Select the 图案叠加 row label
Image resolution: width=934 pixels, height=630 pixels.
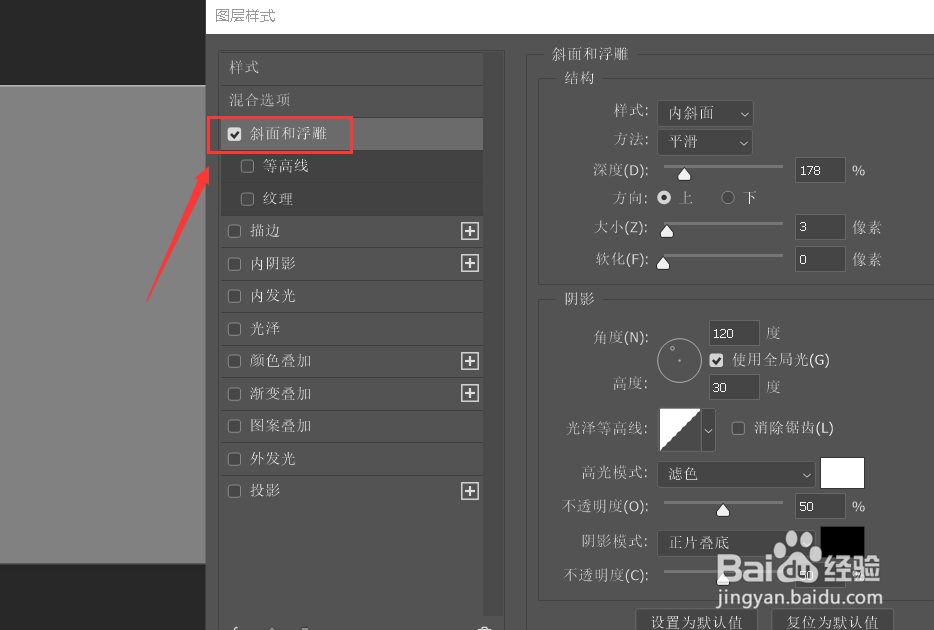point(281,426)
